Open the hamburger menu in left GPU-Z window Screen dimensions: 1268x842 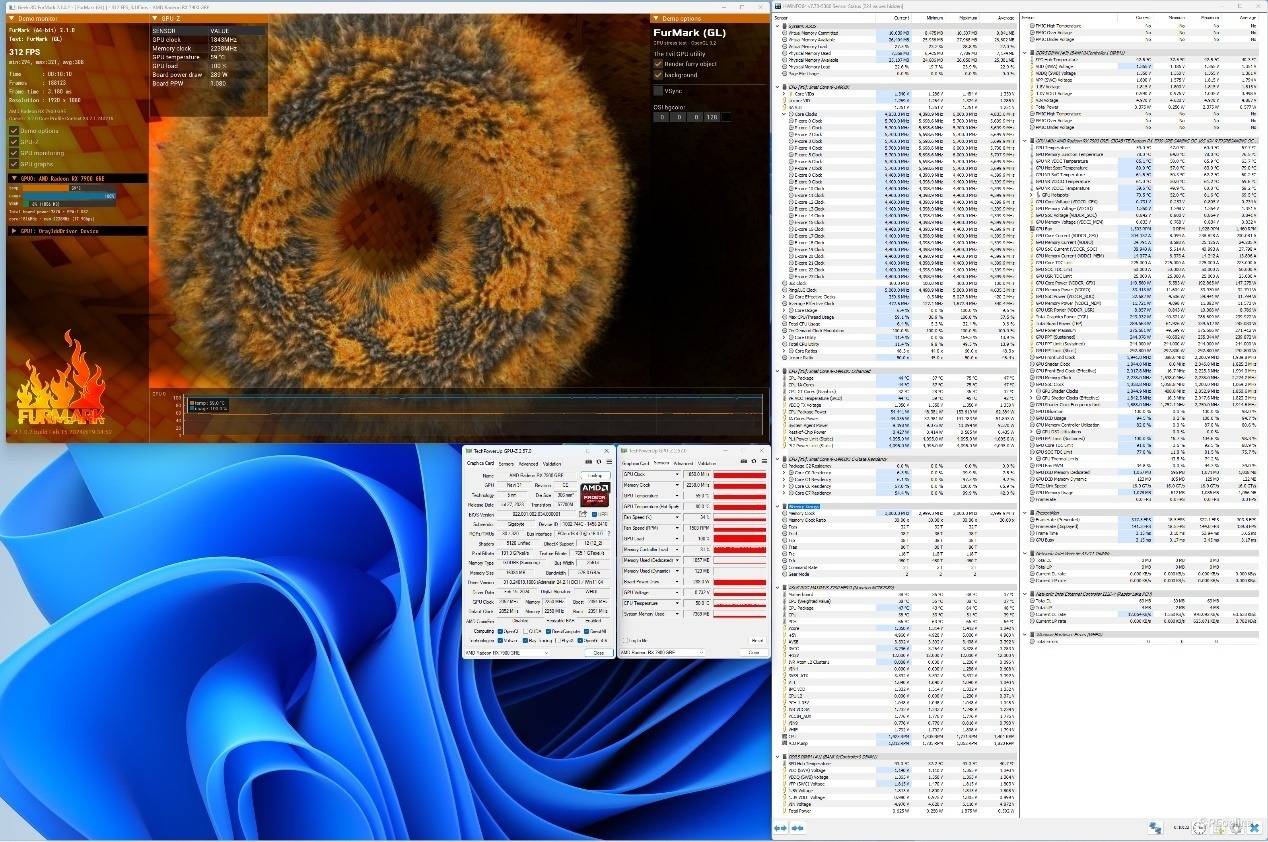tap(609, 462)
